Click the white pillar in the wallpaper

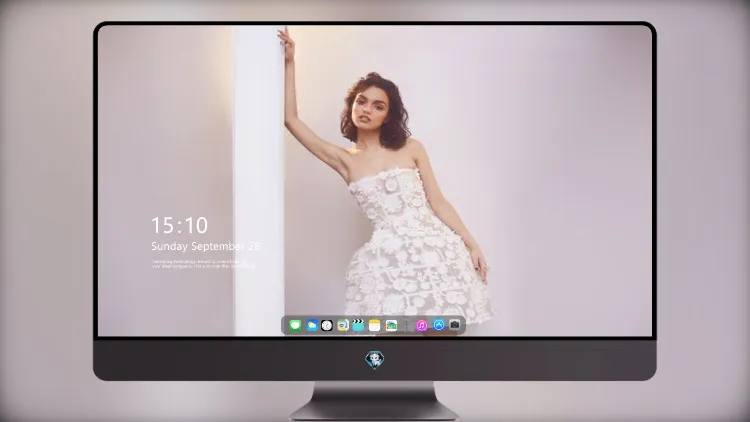pos(258,181)
